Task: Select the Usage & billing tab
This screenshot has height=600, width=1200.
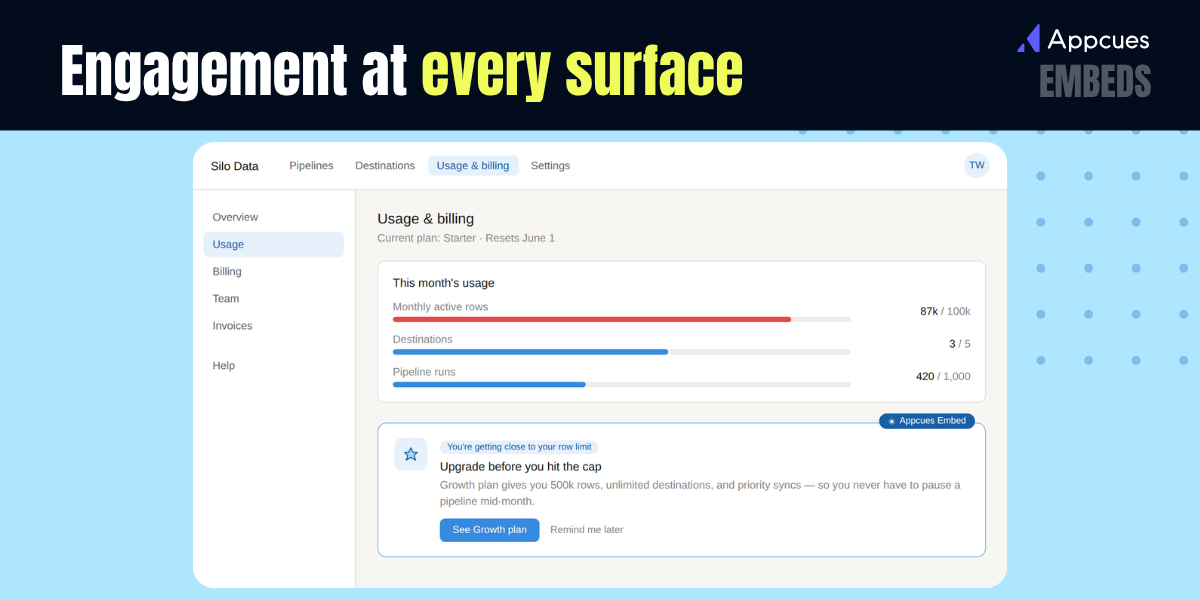Action: 473,166
